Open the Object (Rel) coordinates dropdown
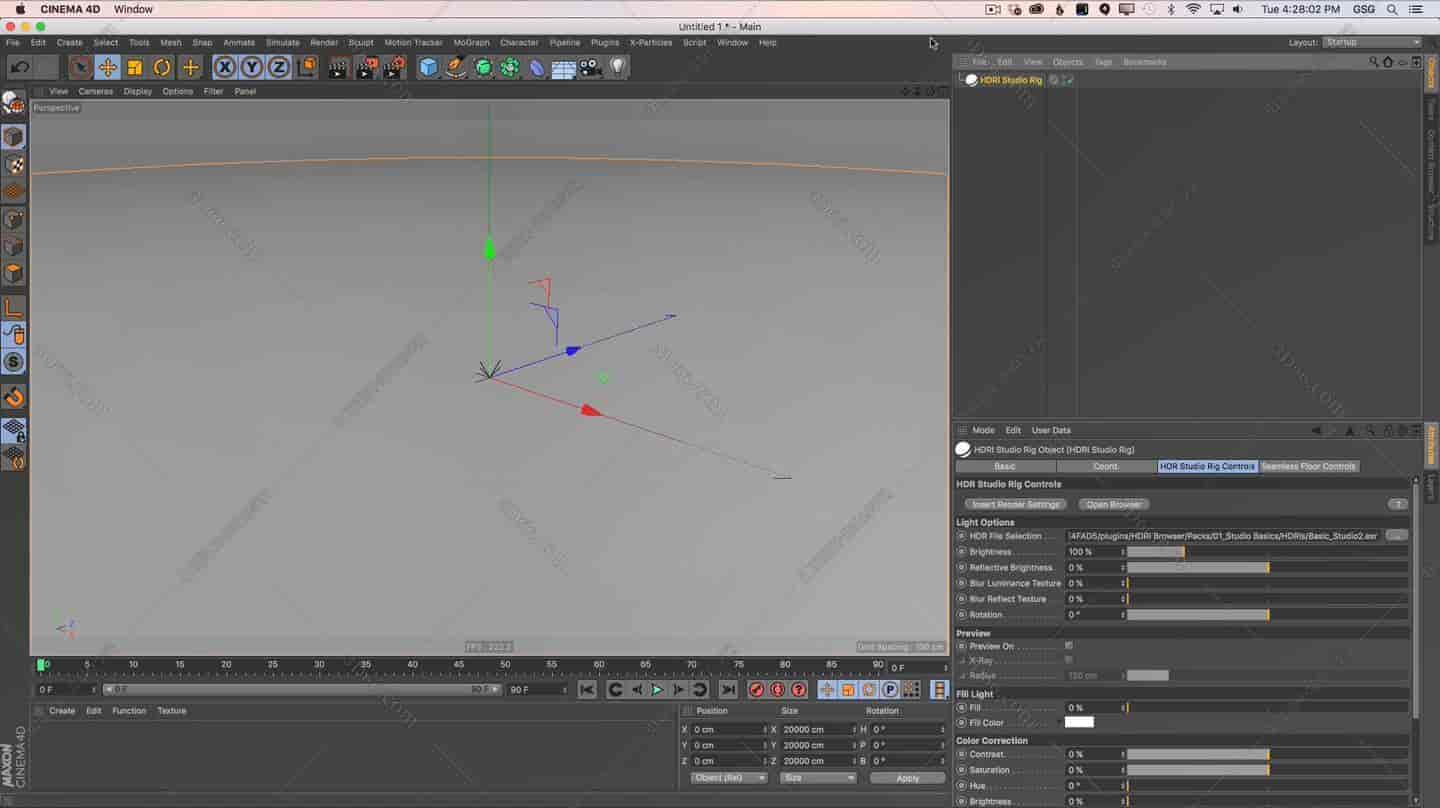This screenshot has height=808, width=1440. coord(727,777)
